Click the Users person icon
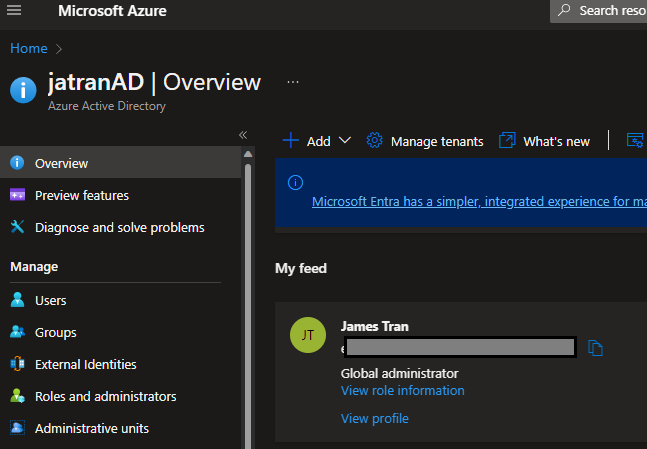Viewport: 647px width, 449px height. coord(17,300)
